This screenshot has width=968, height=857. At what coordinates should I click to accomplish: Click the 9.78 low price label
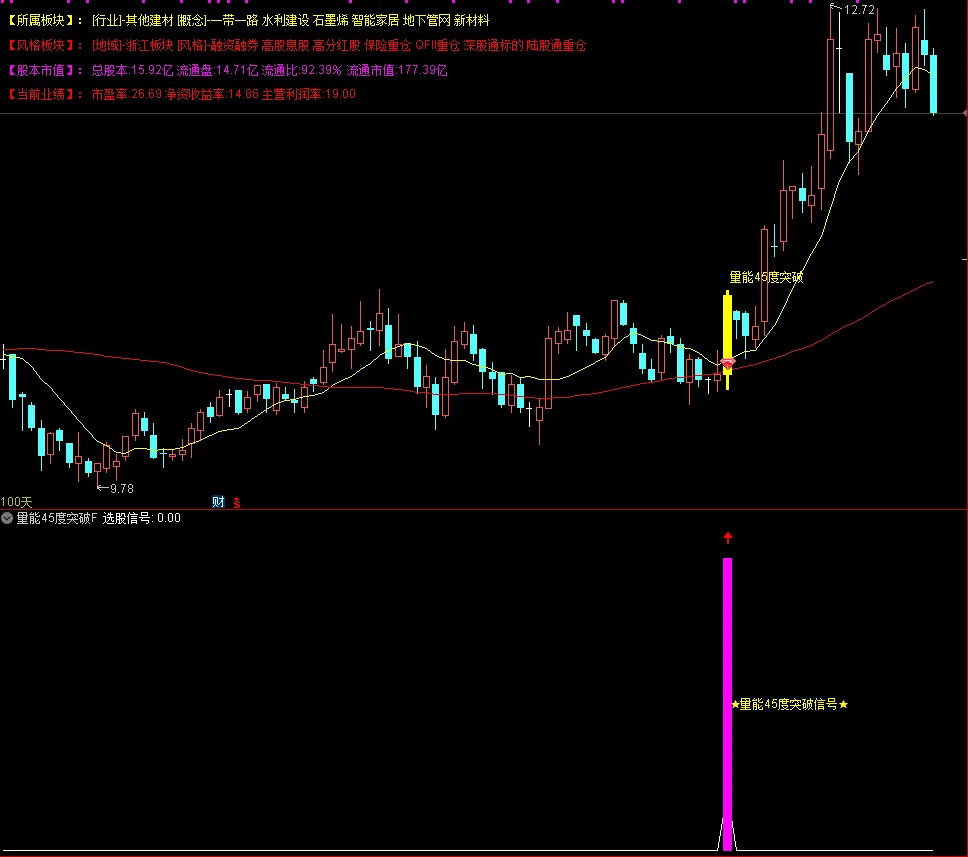coord(122,488)
